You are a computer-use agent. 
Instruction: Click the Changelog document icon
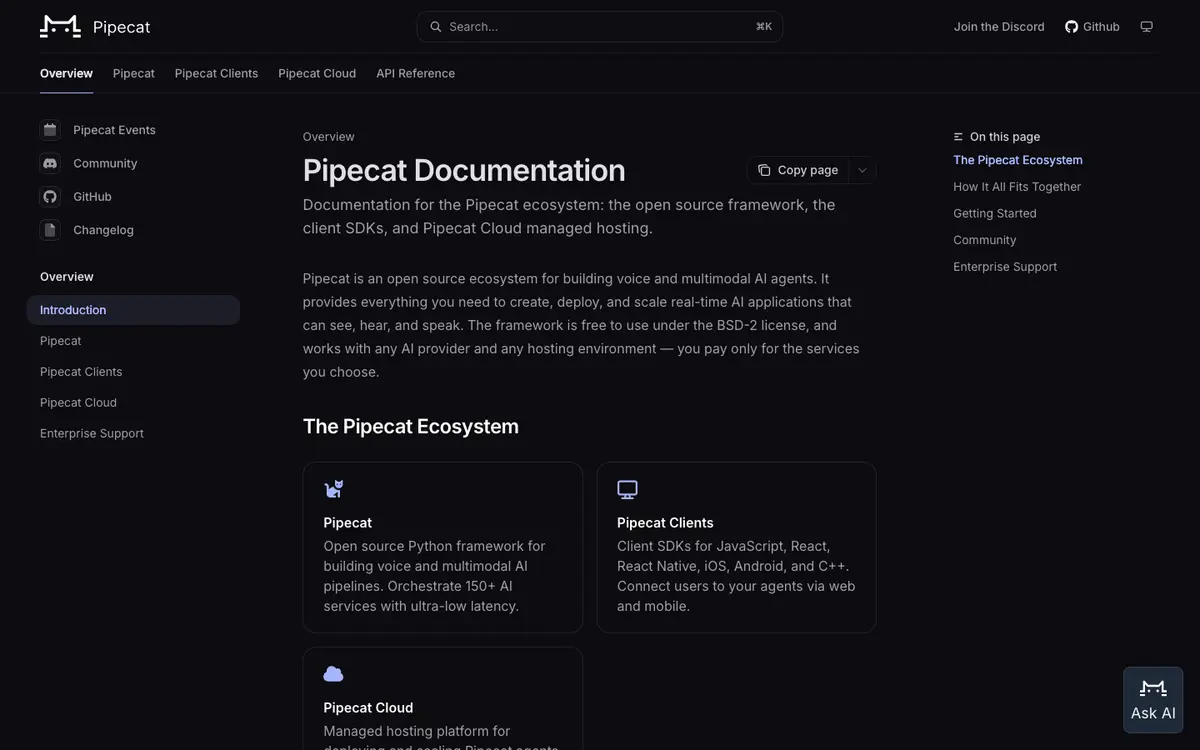pos(50,230)
